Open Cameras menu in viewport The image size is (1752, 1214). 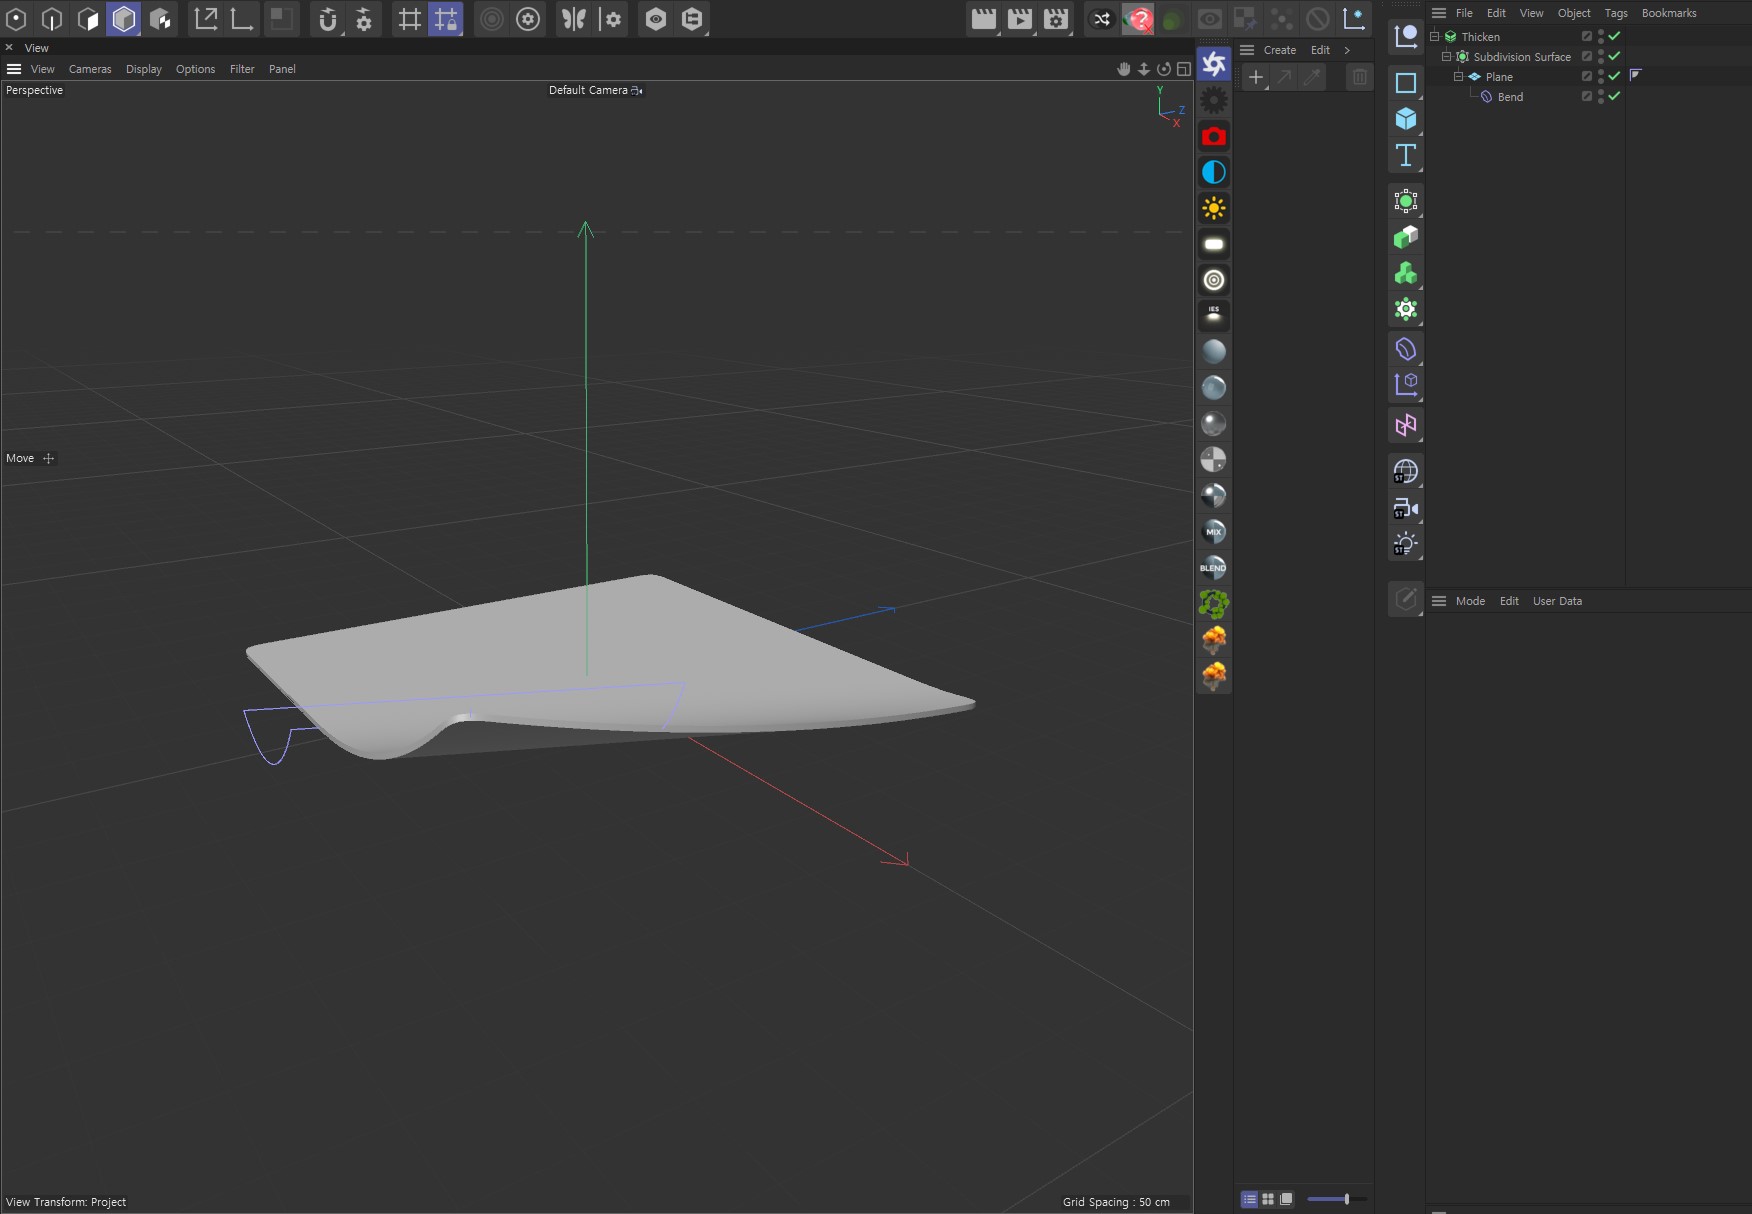click(90, 69)
